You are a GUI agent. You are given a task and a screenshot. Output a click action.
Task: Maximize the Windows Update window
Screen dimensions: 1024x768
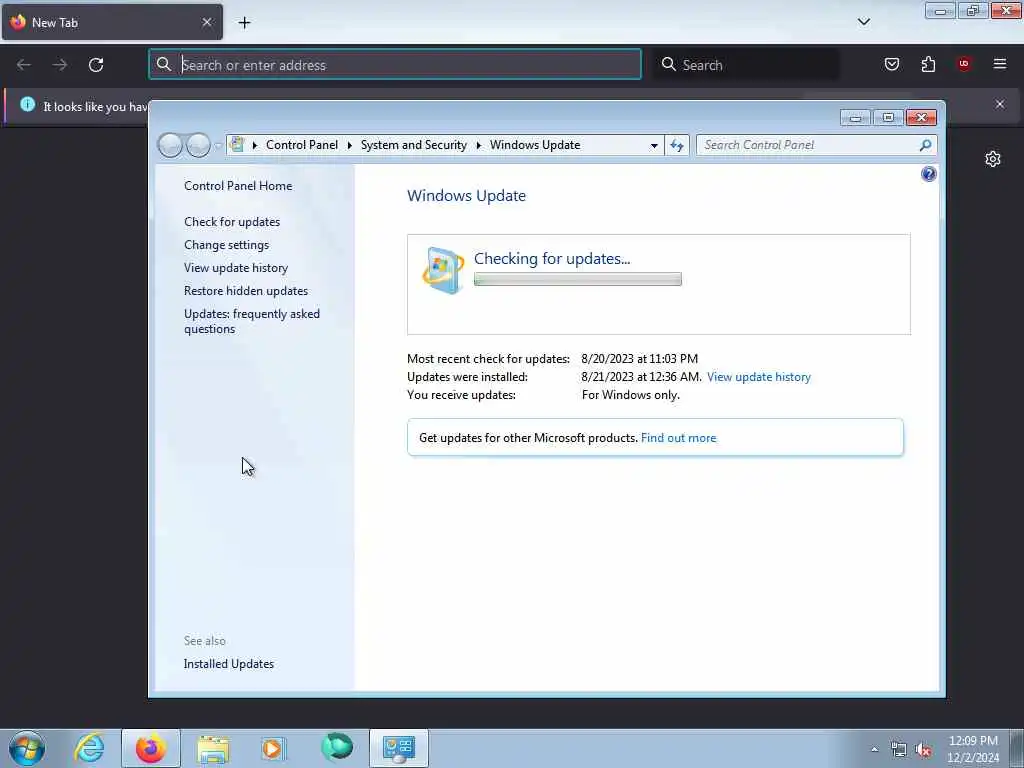(888, 118)
